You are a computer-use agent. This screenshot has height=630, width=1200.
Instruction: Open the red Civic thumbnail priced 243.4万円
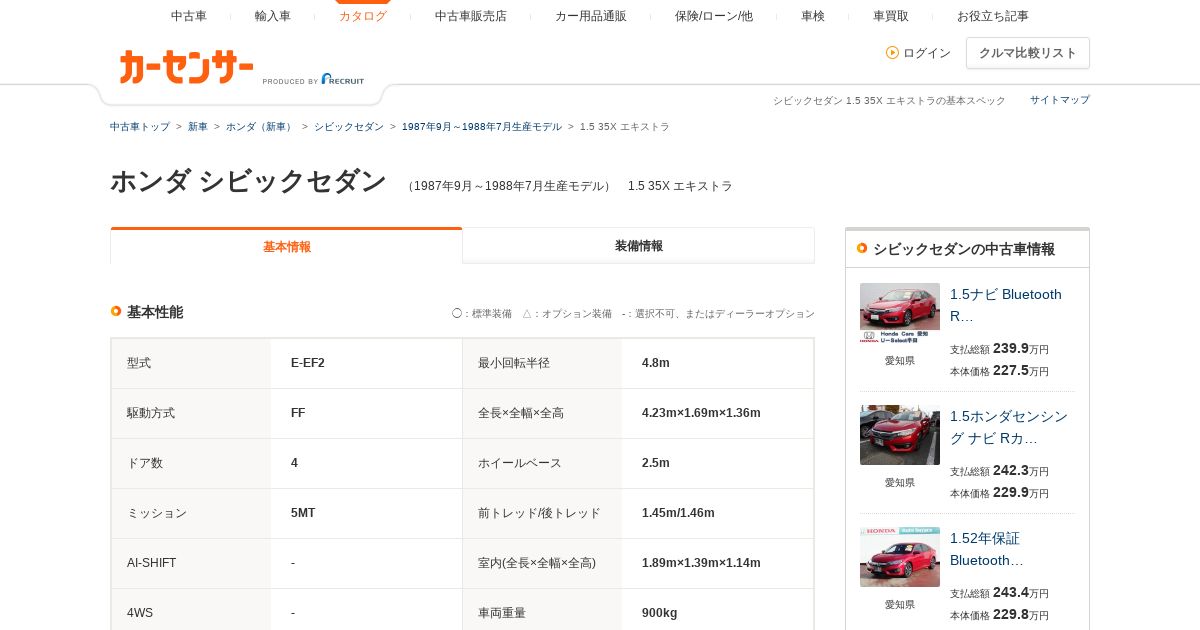(x=900, y=557)
